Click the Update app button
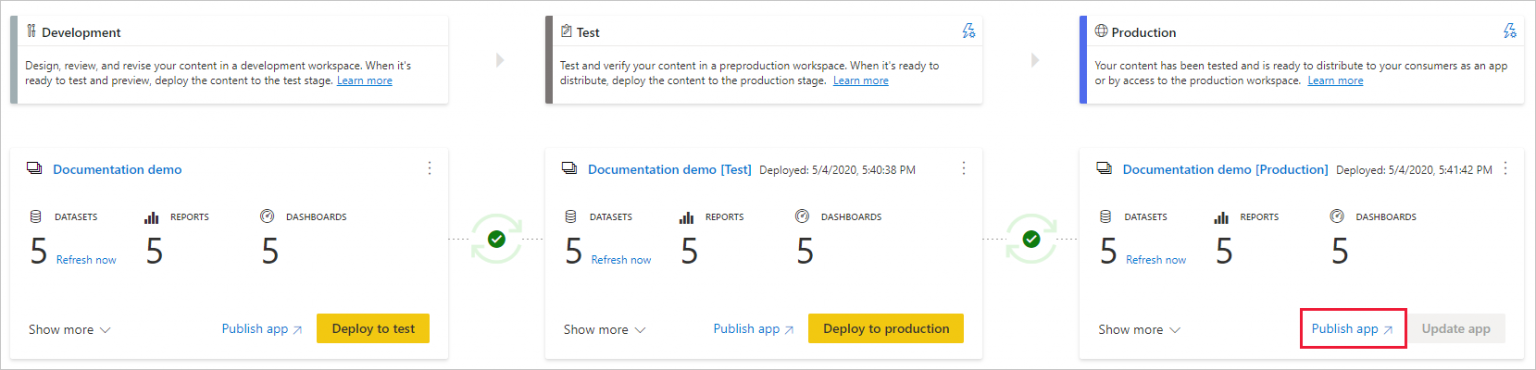 point(1456,328)
